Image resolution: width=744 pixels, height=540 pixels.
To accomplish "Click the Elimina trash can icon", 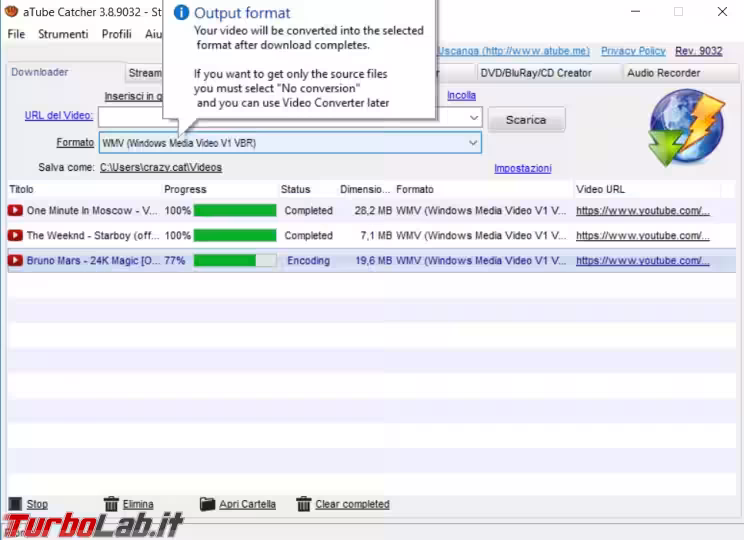I will click(111, 503).
